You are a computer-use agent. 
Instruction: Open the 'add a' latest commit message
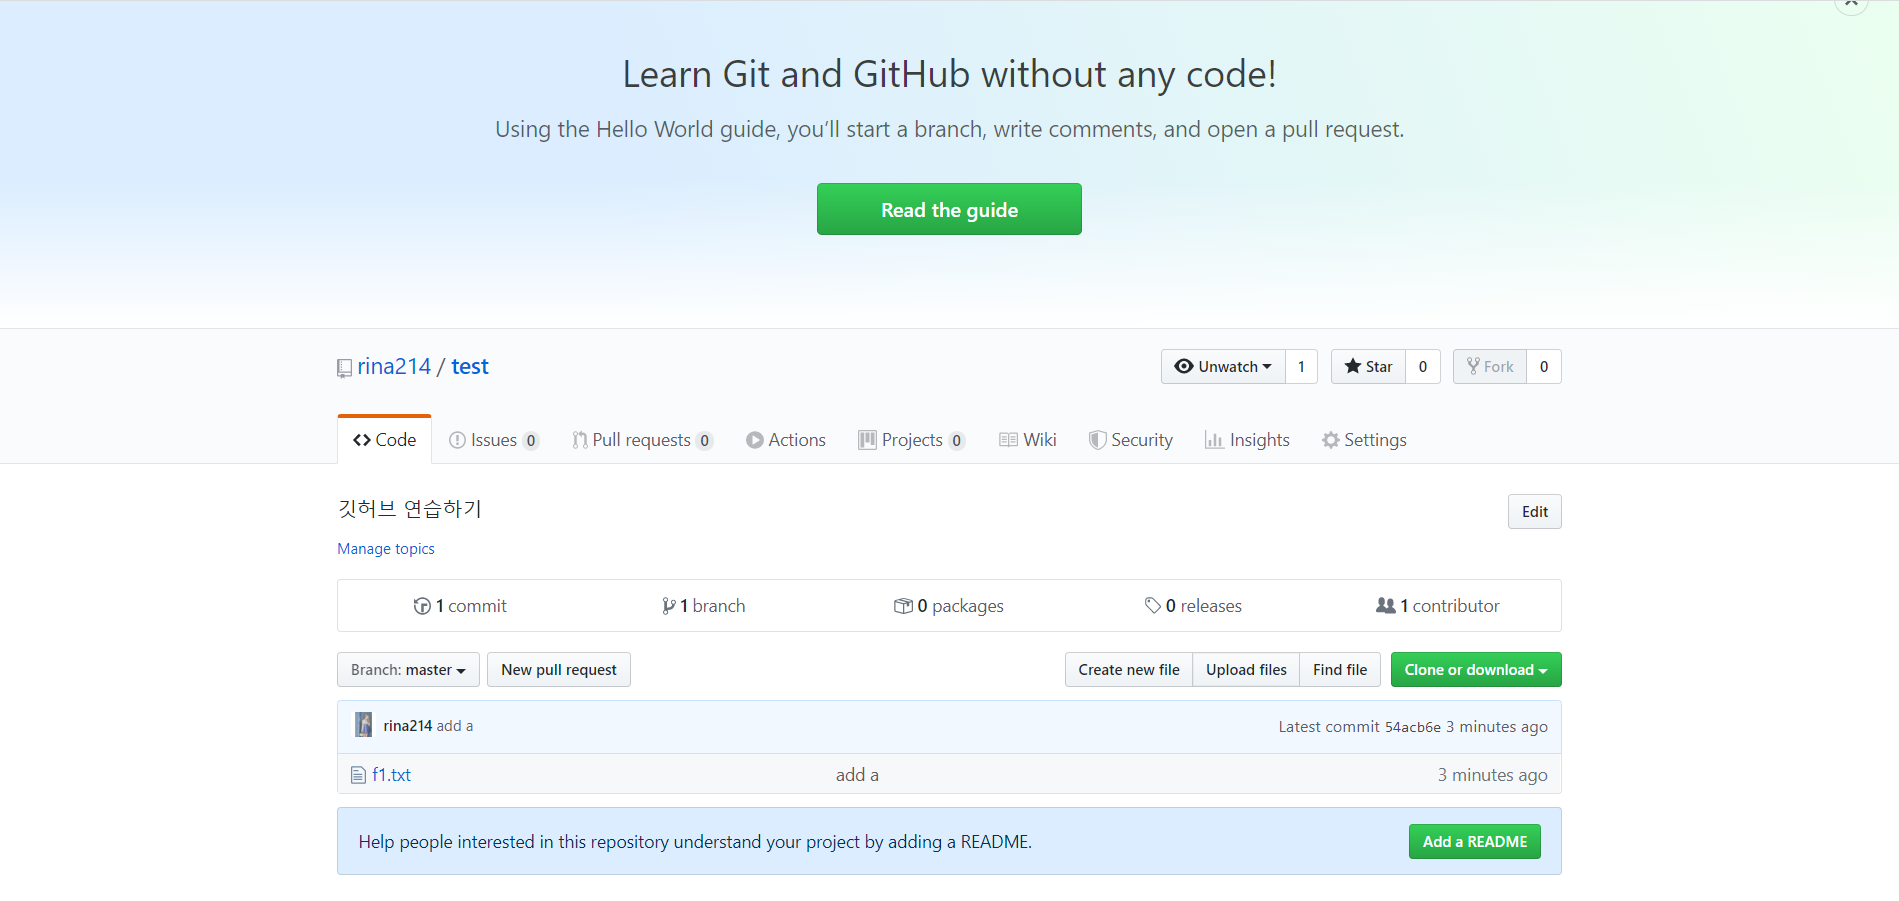coord(455,726)
